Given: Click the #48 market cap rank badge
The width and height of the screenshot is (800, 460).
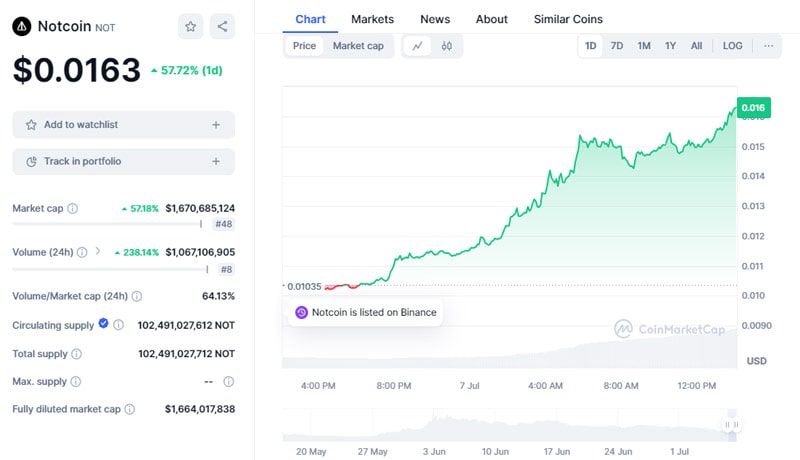Looking at the screenshot, I should coord(223,224).
